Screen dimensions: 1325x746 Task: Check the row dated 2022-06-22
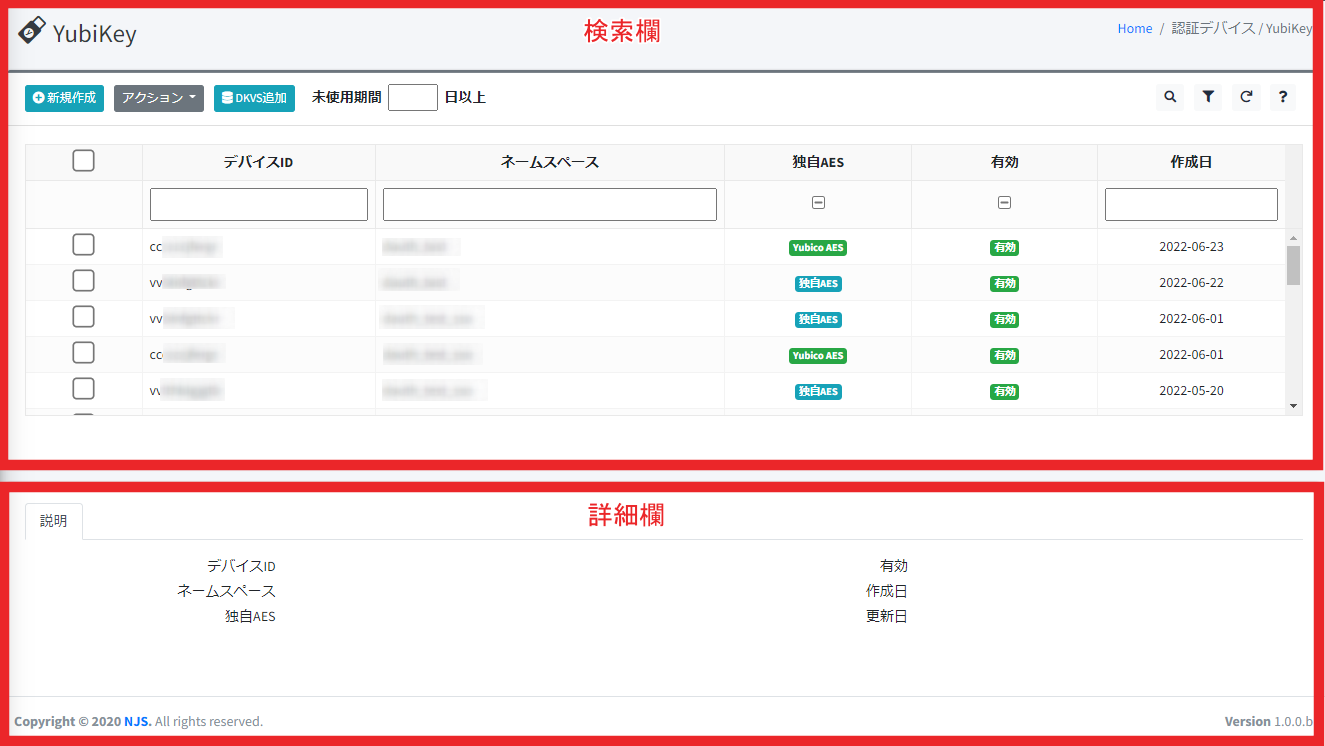coord(84,281)
